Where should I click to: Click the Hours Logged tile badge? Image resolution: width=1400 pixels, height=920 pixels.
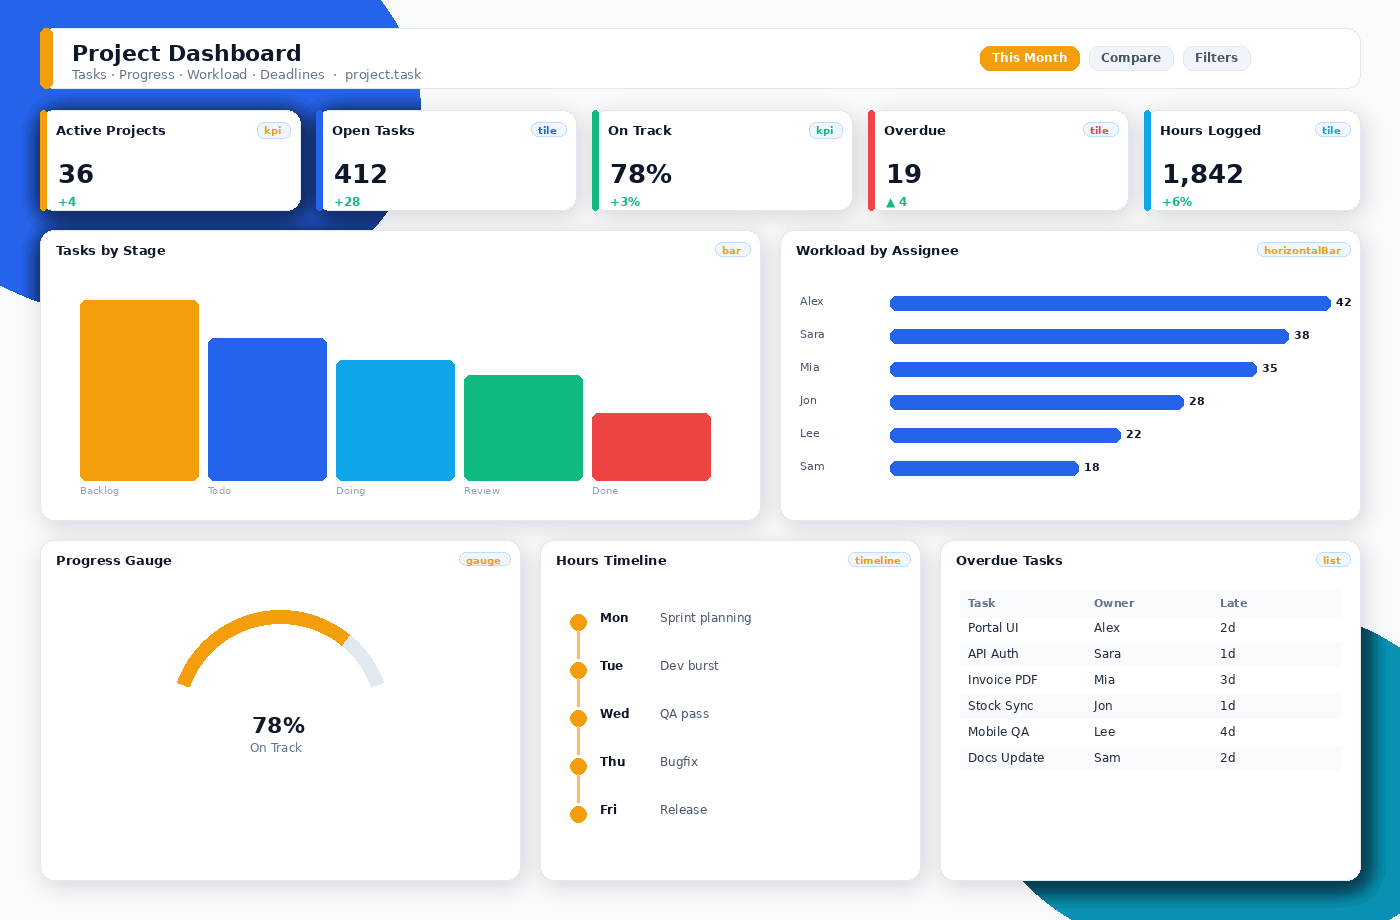coord(1331,130)
